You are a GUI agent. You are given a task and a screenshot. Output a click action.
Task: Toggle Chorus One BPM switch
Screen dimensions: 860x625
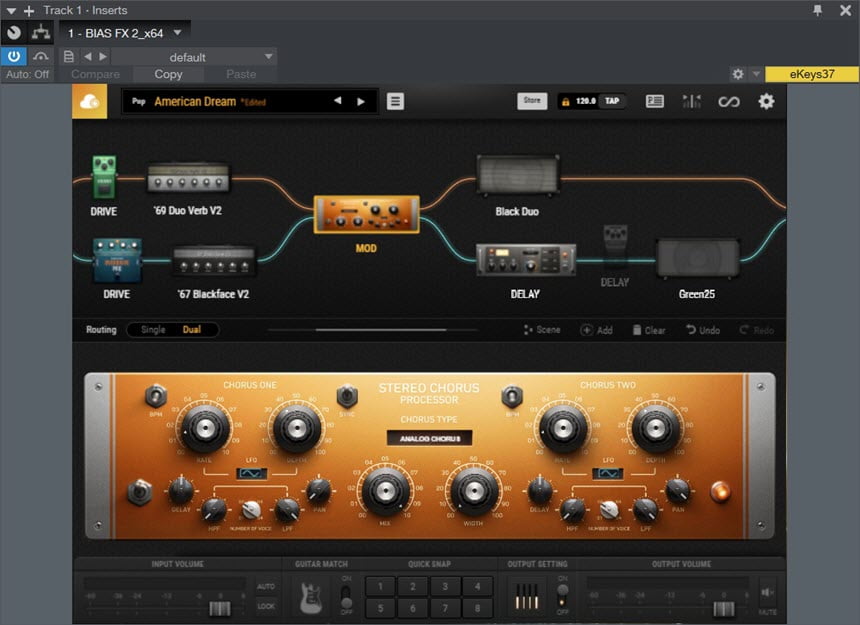156,396
